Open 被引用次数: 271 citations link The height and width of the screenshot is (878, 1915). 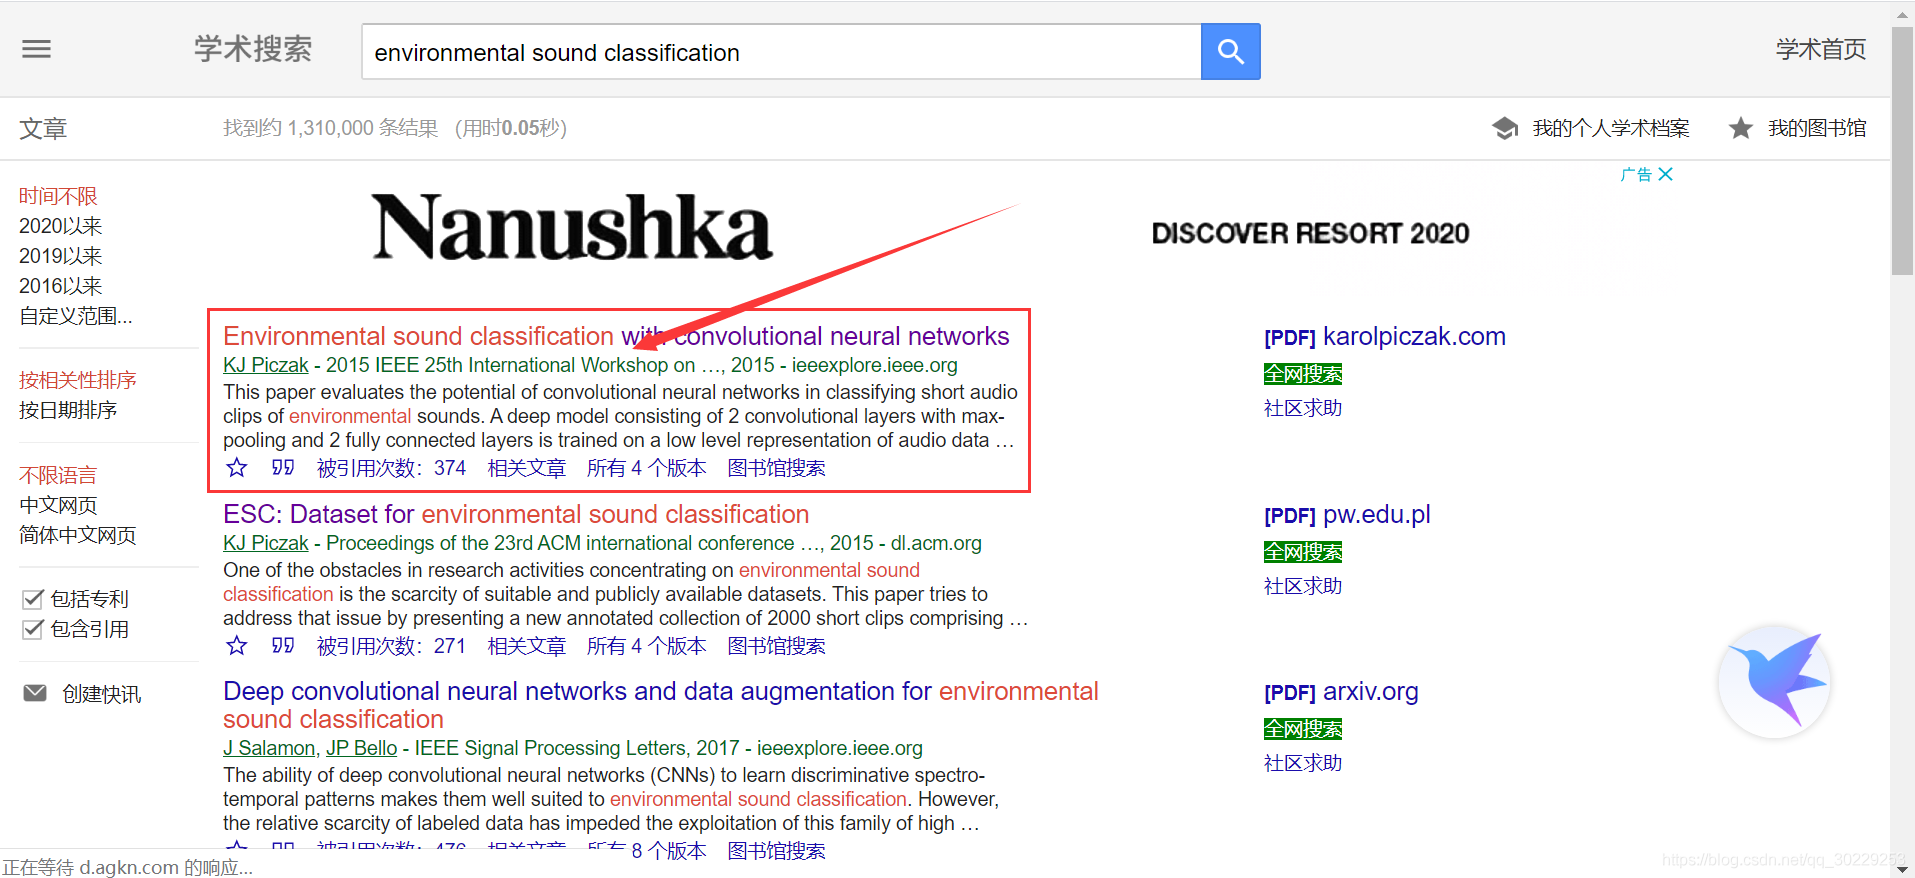(x=391, y=646)
